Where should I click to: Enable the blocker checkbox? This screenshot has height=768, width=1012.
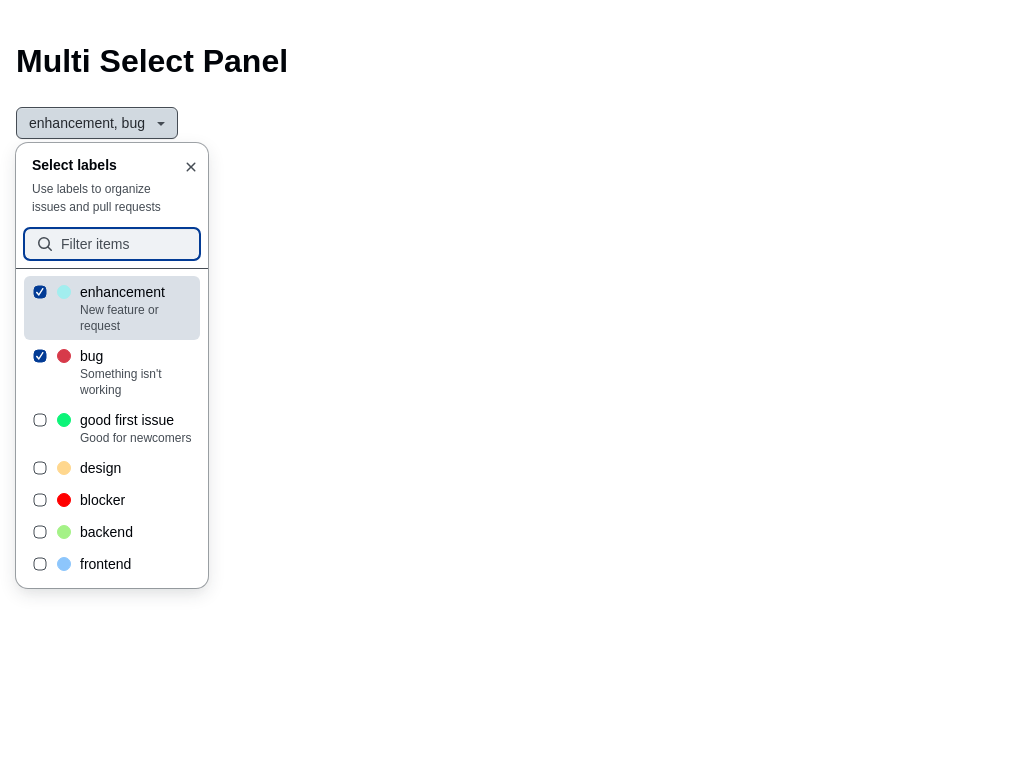40,500
